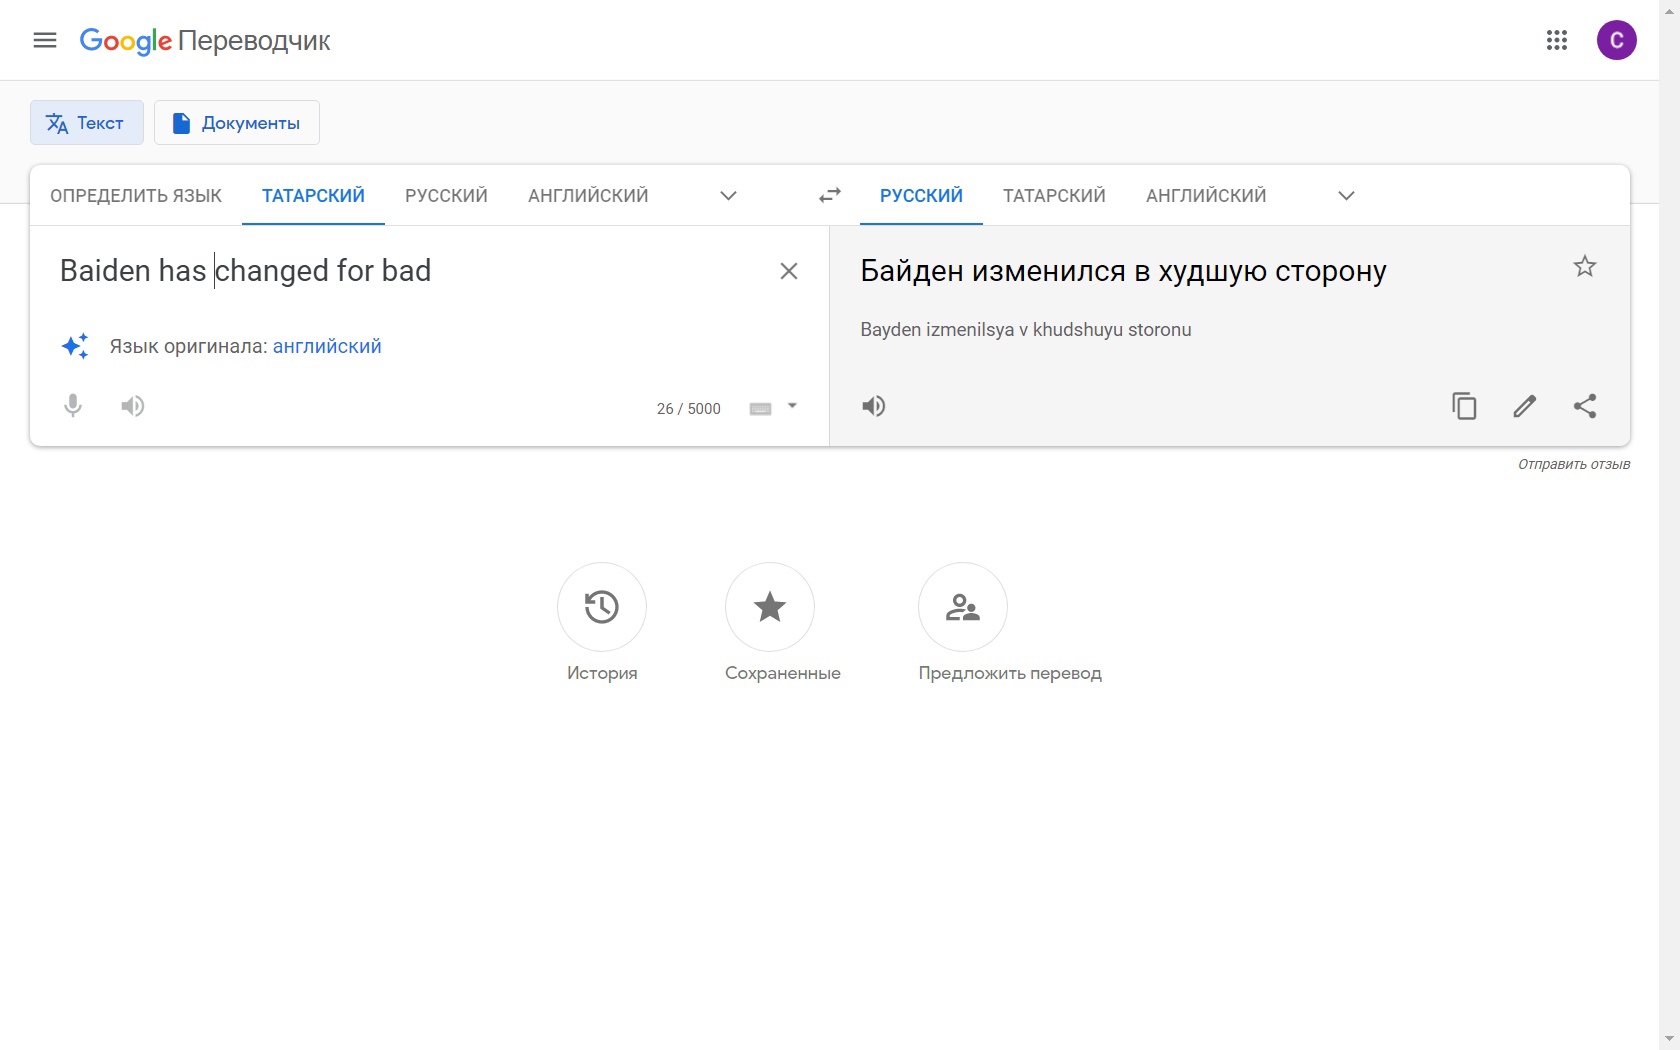
Task: Click the Google Переводчик logo
Action: 205,41
